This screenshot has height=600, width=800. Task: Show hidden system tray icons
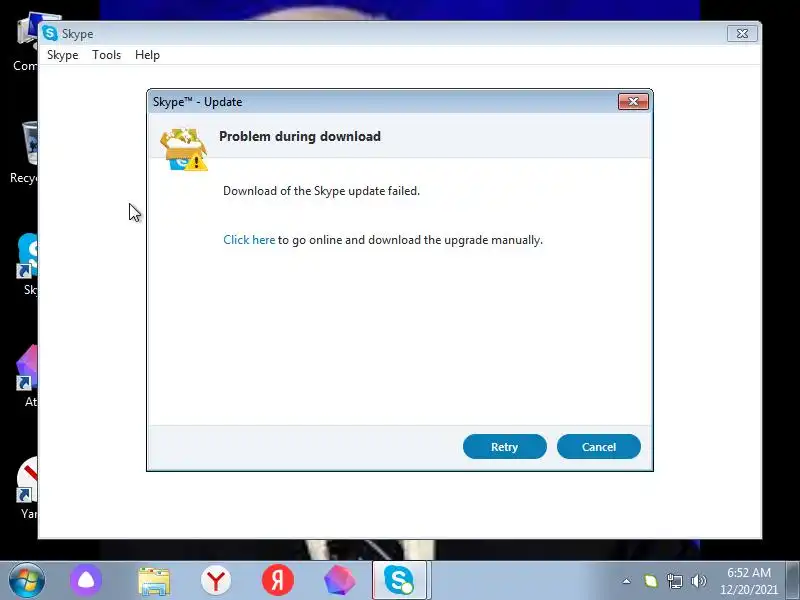(x=627, y=581)
